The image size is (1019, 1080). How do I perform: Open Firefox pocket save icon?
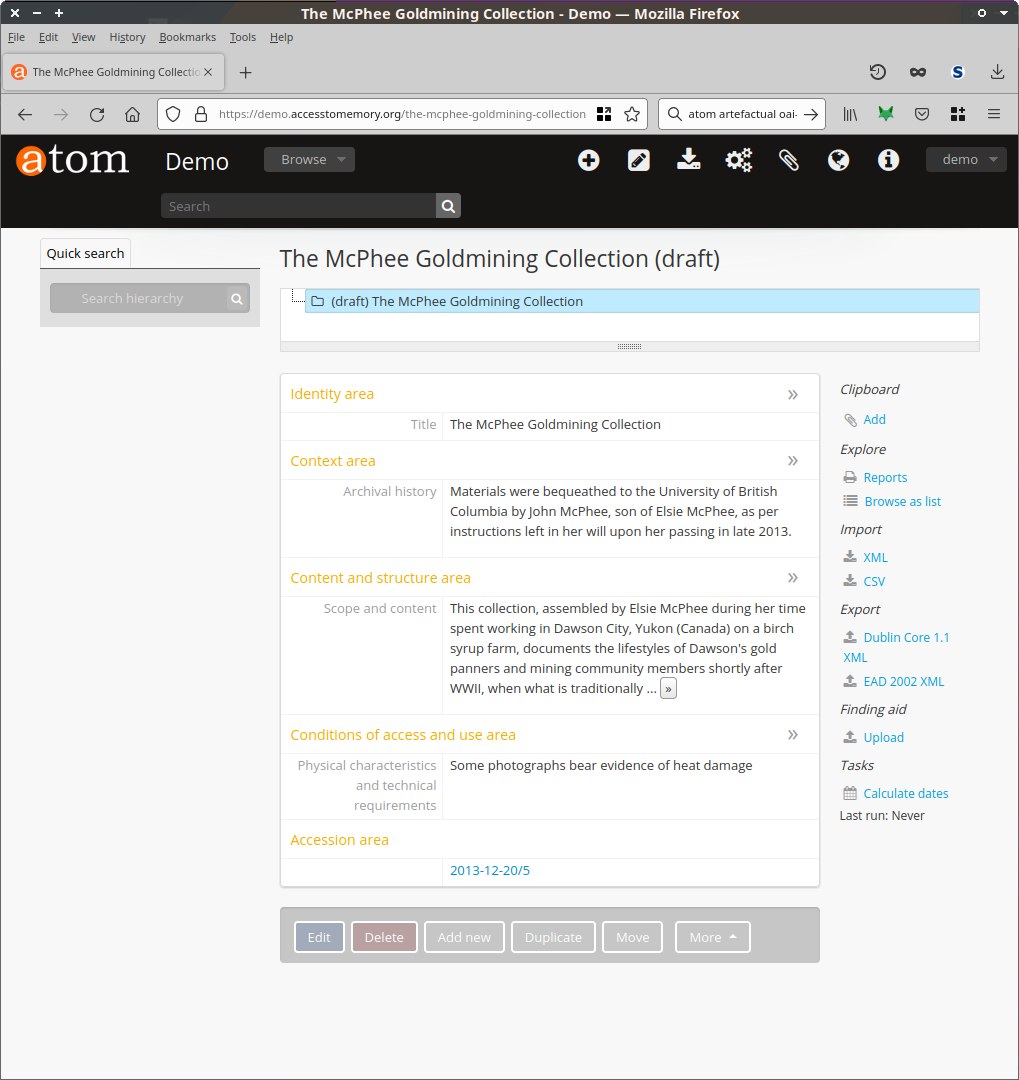tap(922, 114)
